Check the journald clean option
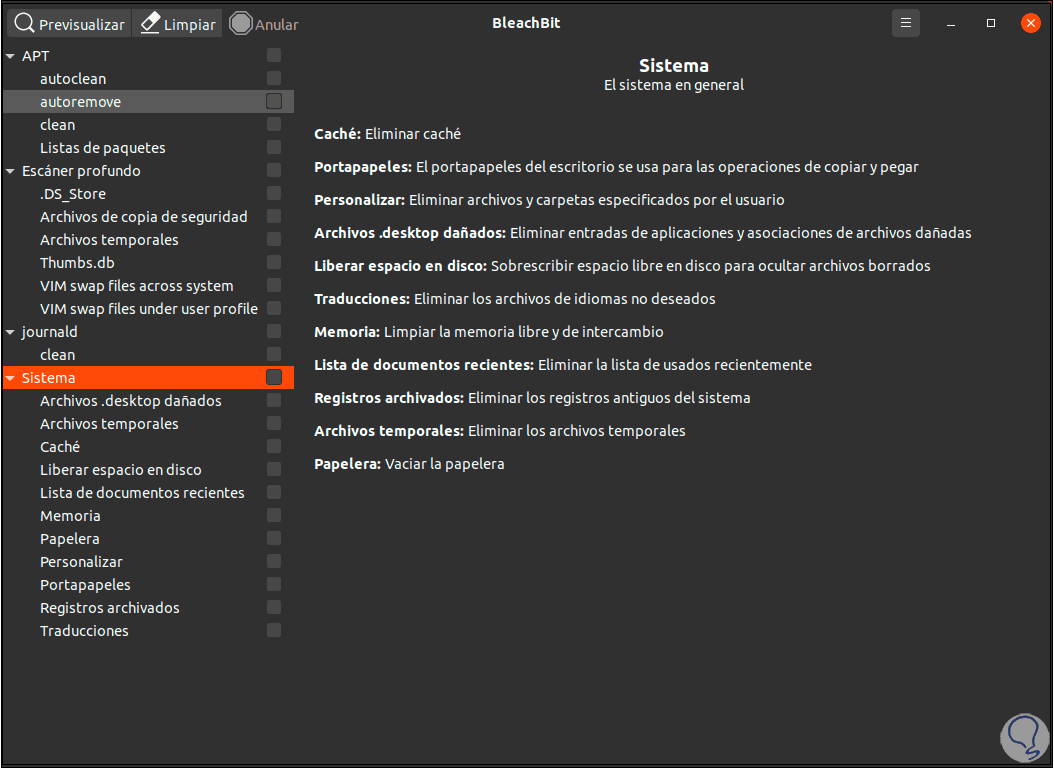Viewport: 1054px width, 768px height. point(274,354)
